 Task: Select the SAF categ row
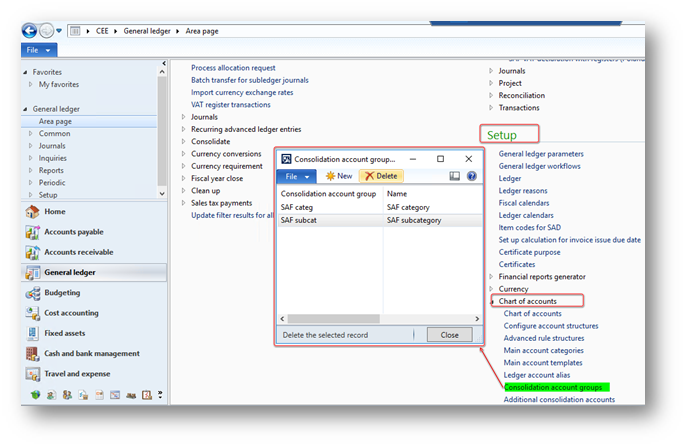click(x=380, y=207)
